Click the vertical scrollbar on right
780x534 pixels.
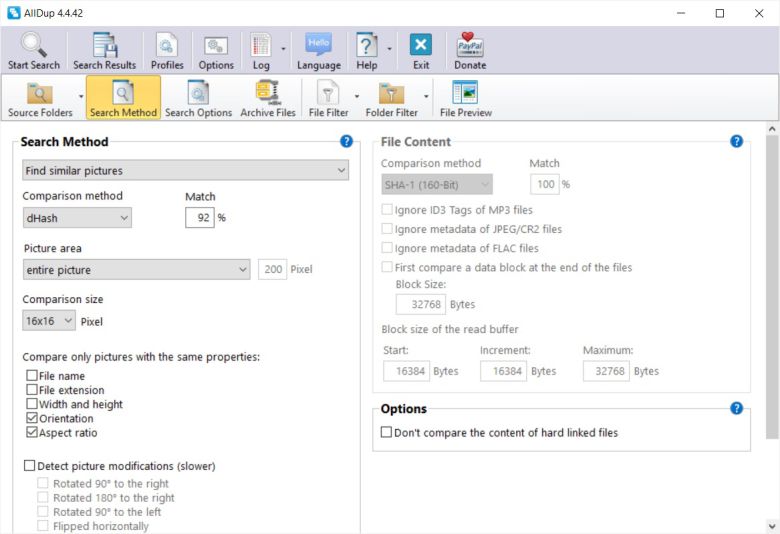(771, 290)
